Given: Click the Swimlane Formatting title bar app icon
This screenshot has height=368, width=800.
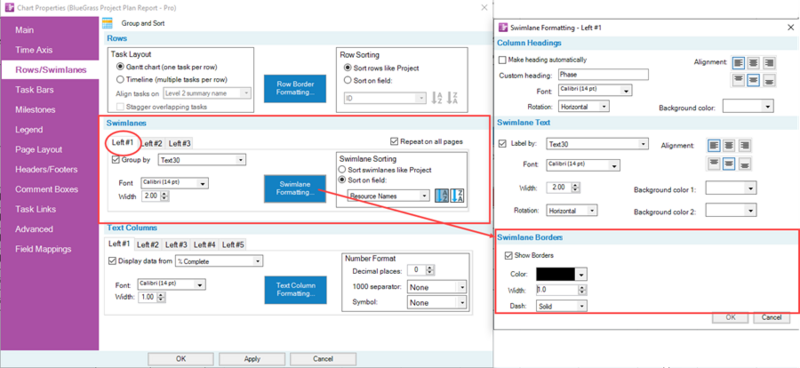Looking at the screenshot, I should (x=503, y=28).
